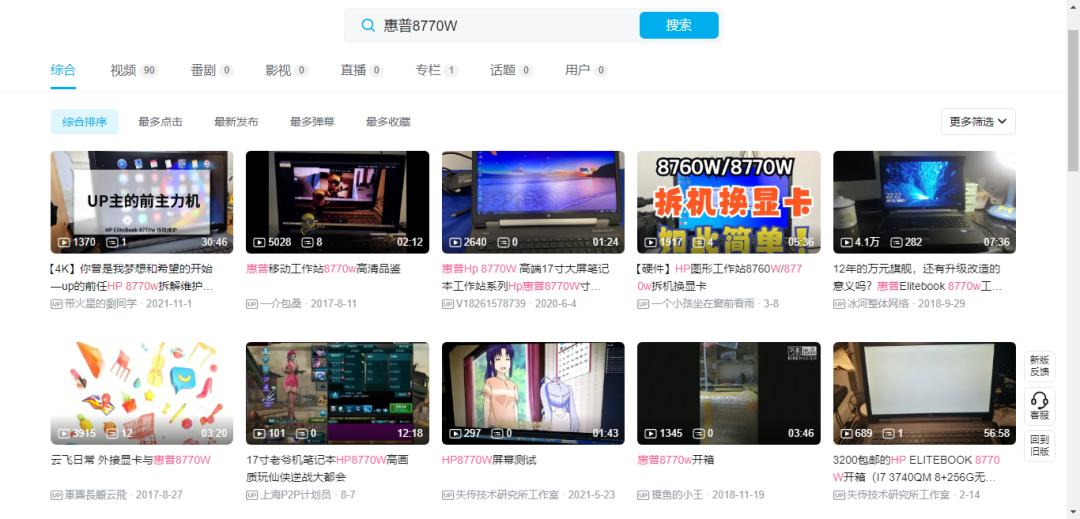The height and width of the screenshot is (519, 1080).
Task: Click the 回到旧版 side button
Action: point(1039,445)
